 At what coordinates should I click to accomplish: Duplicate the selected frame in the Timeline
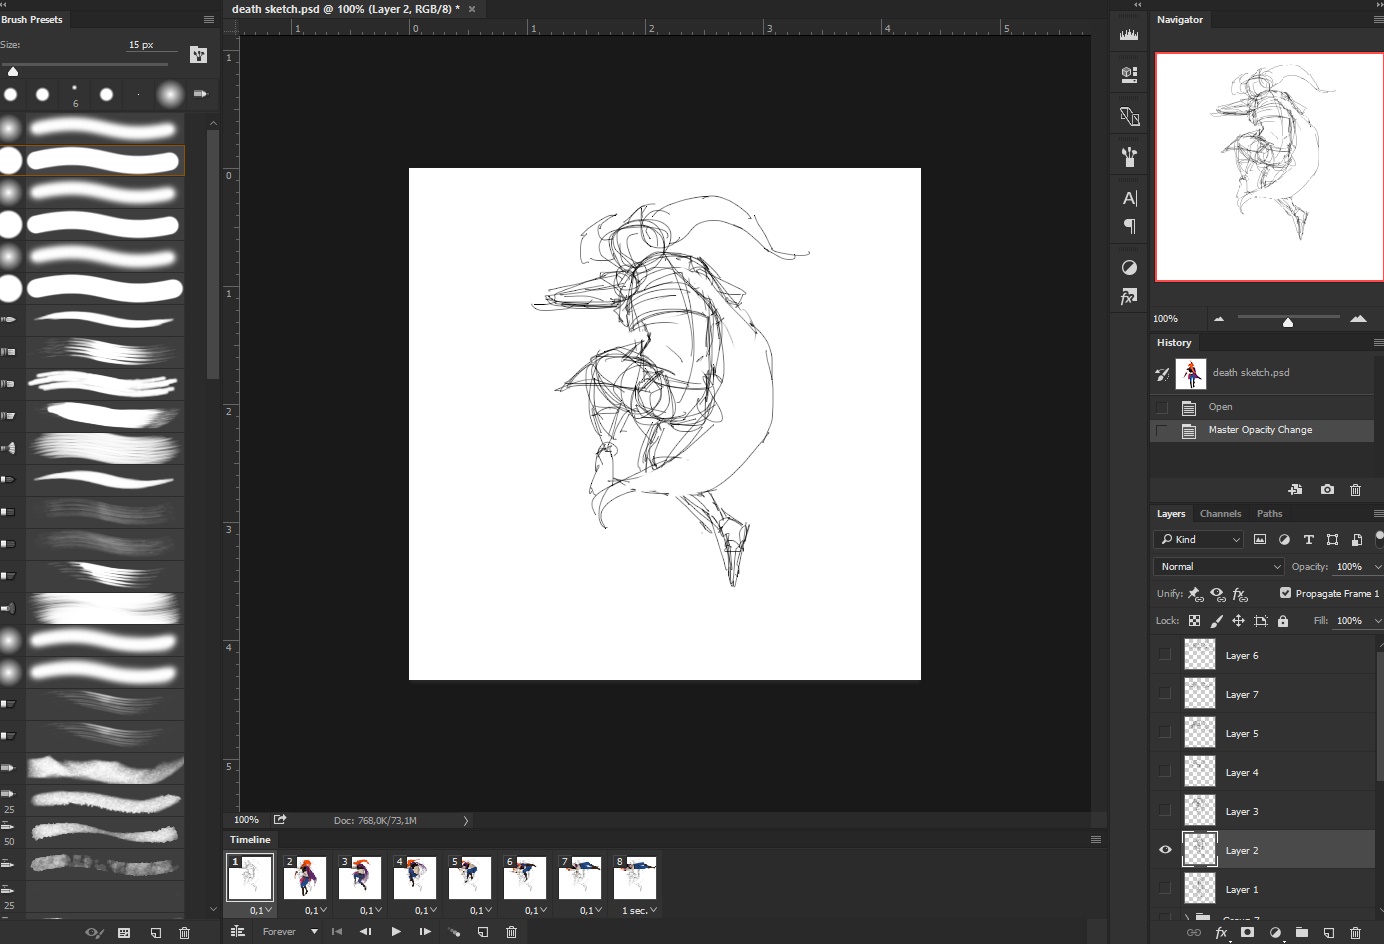pyautogui.click(x=483, y=931)
